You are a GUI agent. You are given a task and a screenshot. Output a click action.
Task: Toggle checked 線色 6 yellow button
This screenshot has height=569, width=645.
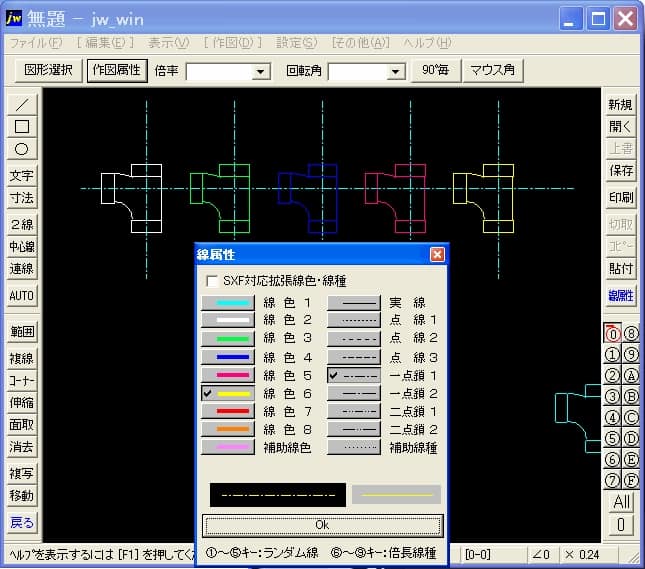click(x=228, y=393)
